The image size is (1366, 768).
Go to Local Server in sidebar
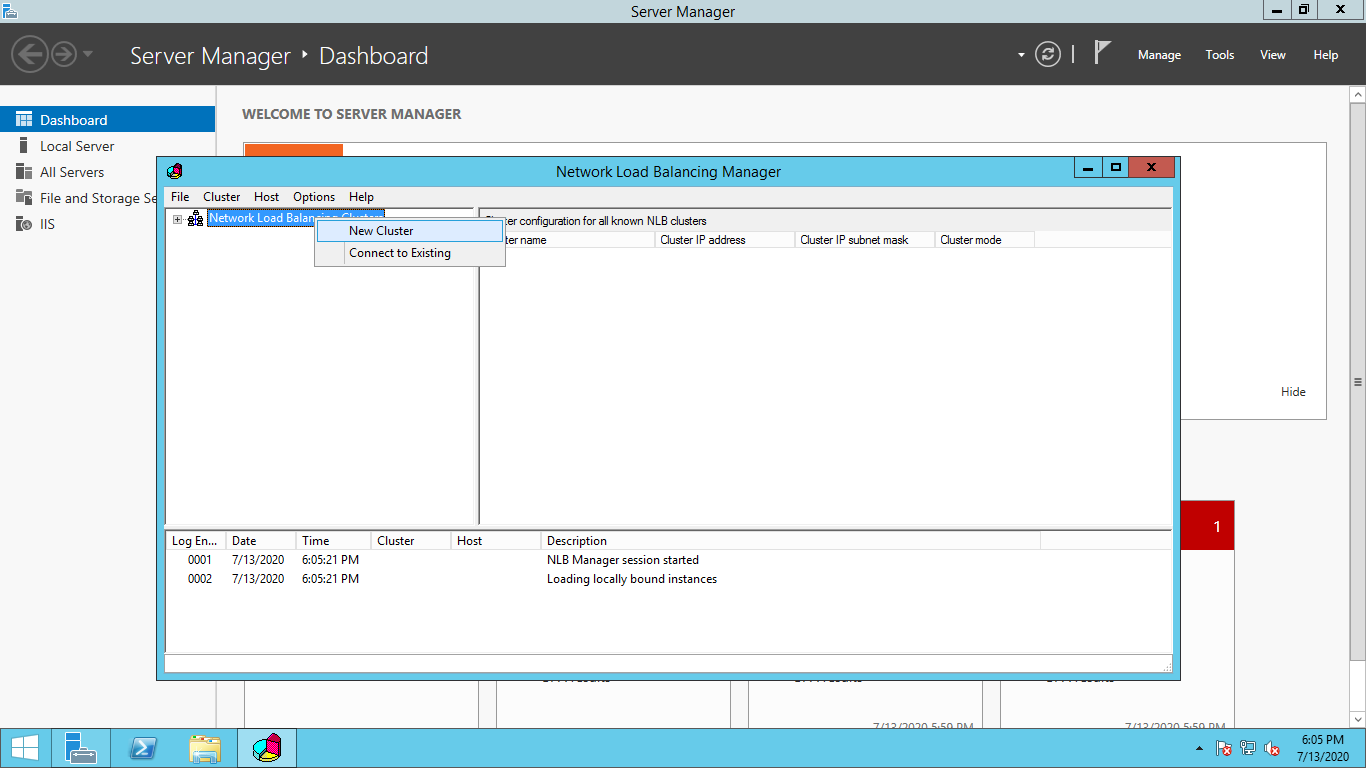point(77,146)
